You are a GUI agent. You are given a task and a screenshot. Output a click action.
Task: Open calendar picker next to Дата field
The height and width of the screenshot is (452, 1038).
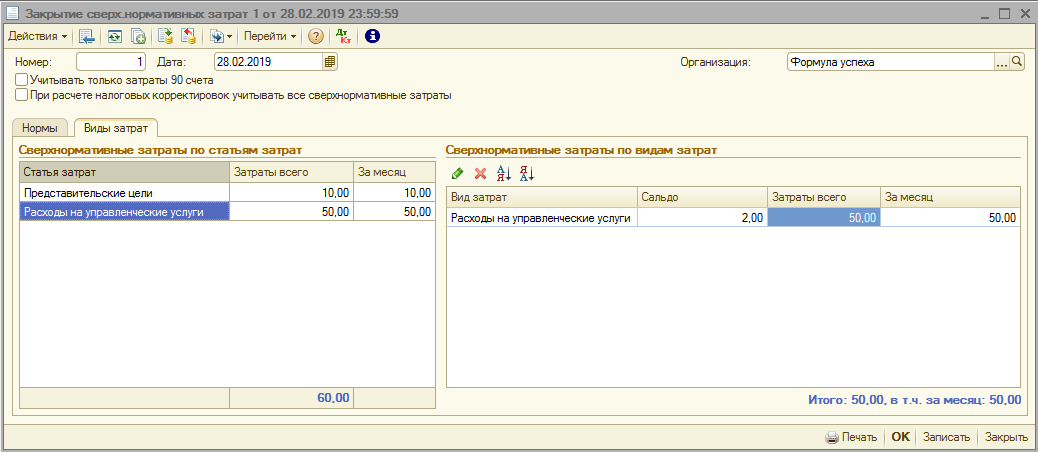click(330, 62)
